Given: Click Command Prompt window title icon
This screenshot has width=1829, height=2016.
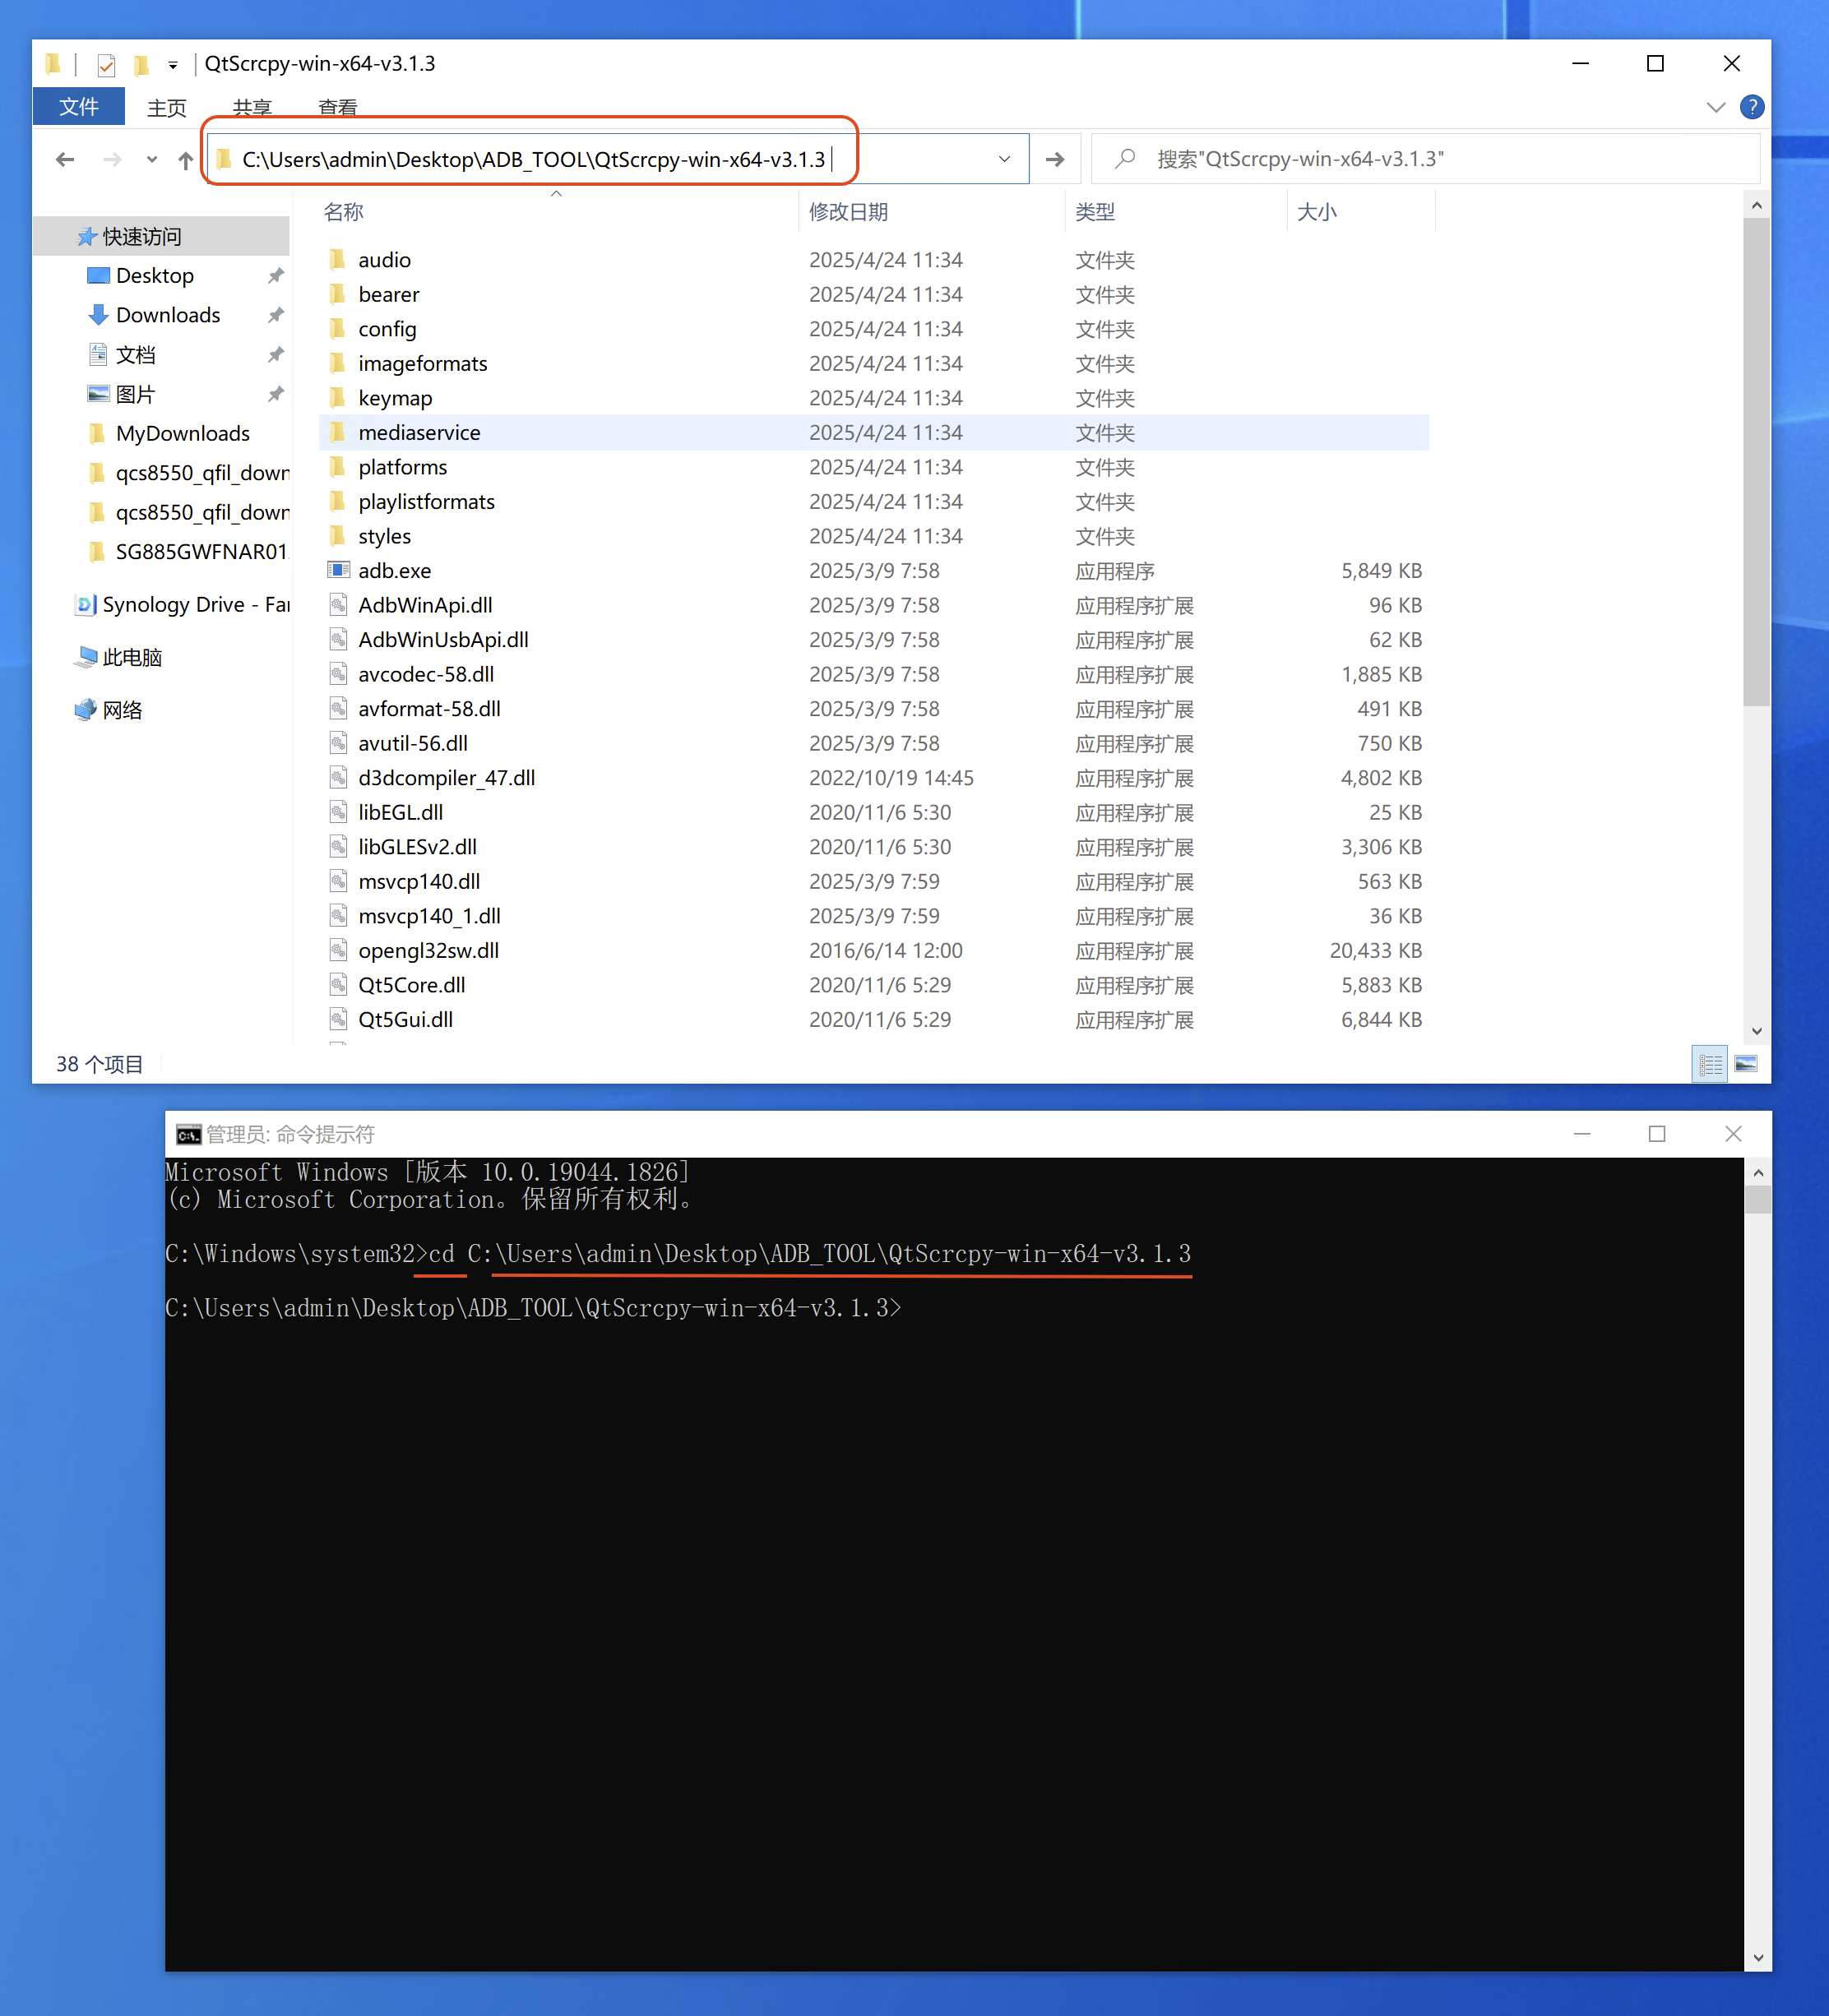Looking at the screenshot, I should [x=188, y=1134].
